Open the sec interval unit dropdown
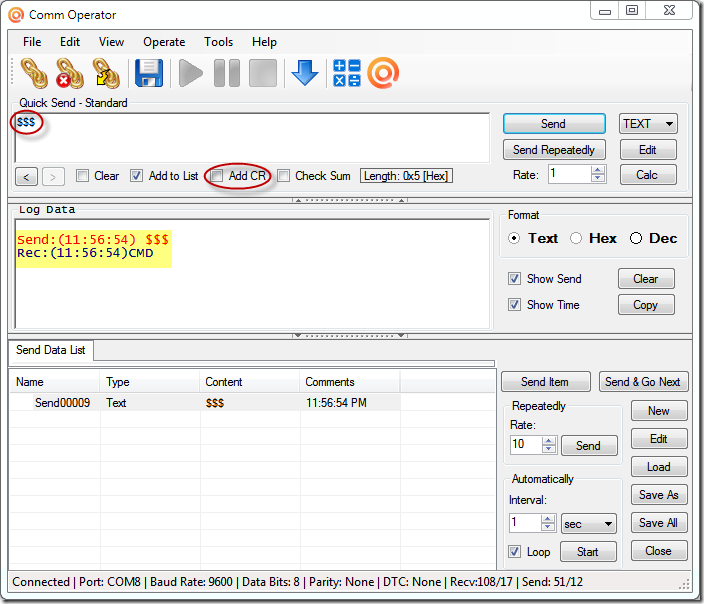The image size is (704, 604). point(589,524)
